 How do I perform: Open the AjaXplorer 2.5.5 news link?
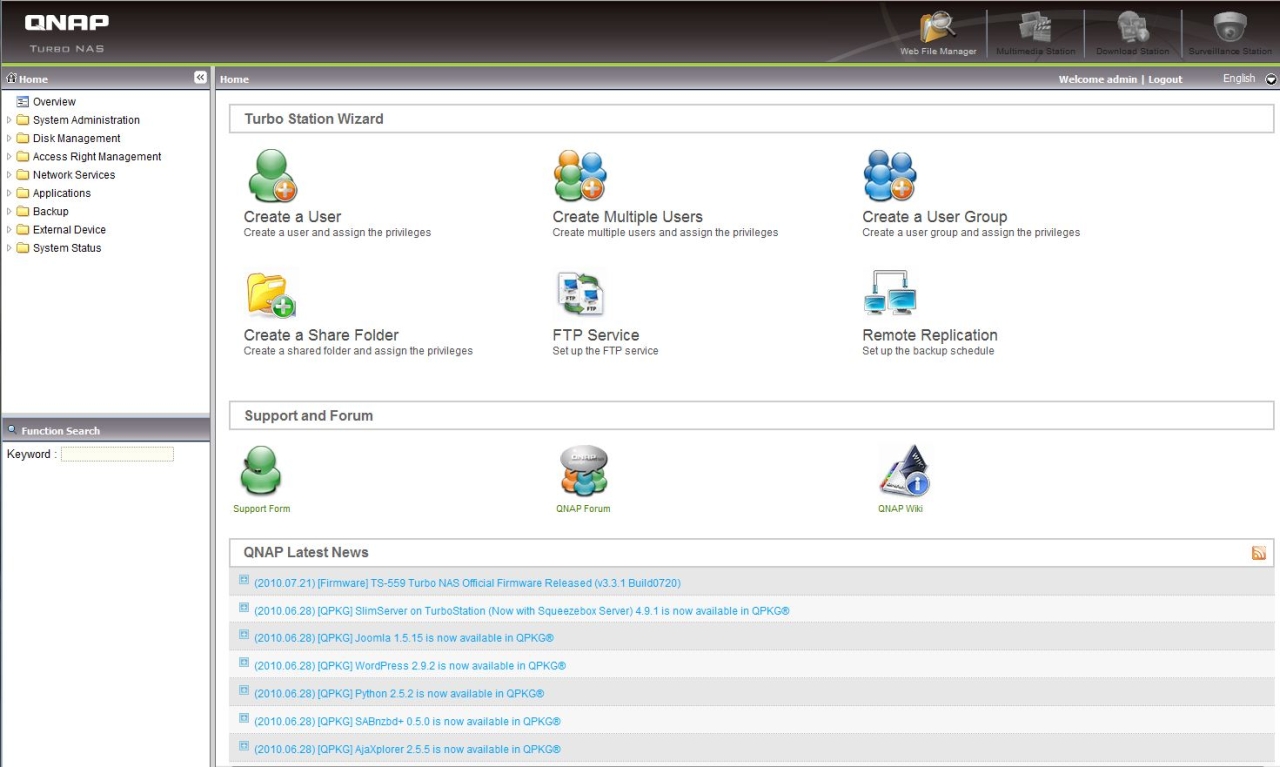point(407,749)
